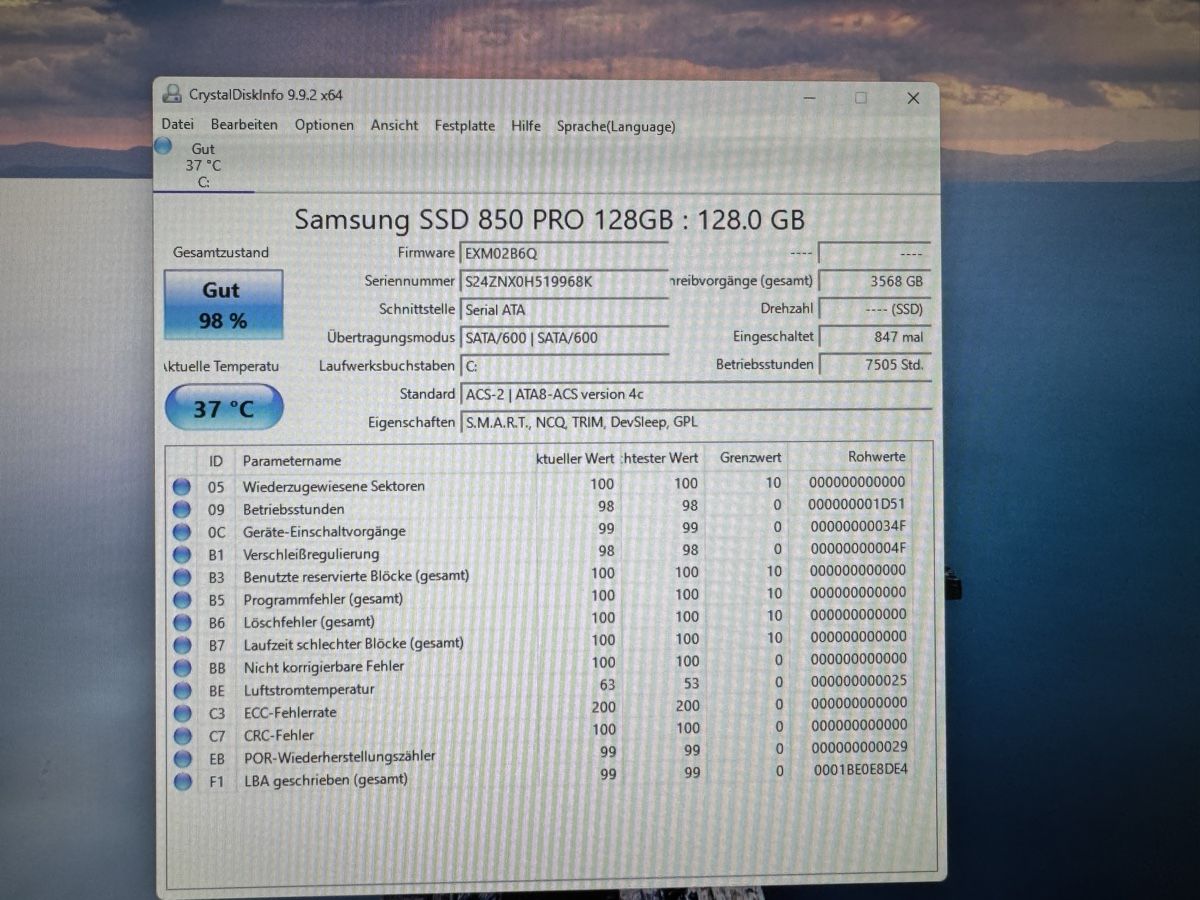Open the Hilfe menu
This screenshot has height=900, width=1200.
point(526,126)
